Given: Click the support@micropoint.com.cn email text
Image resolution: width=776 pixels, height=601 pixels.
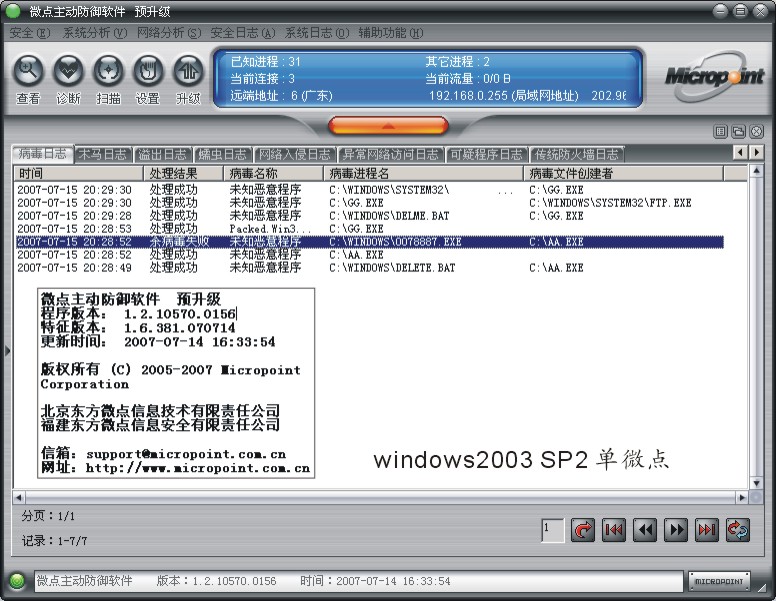Looking at the screenshot, I should click(186, 454).
